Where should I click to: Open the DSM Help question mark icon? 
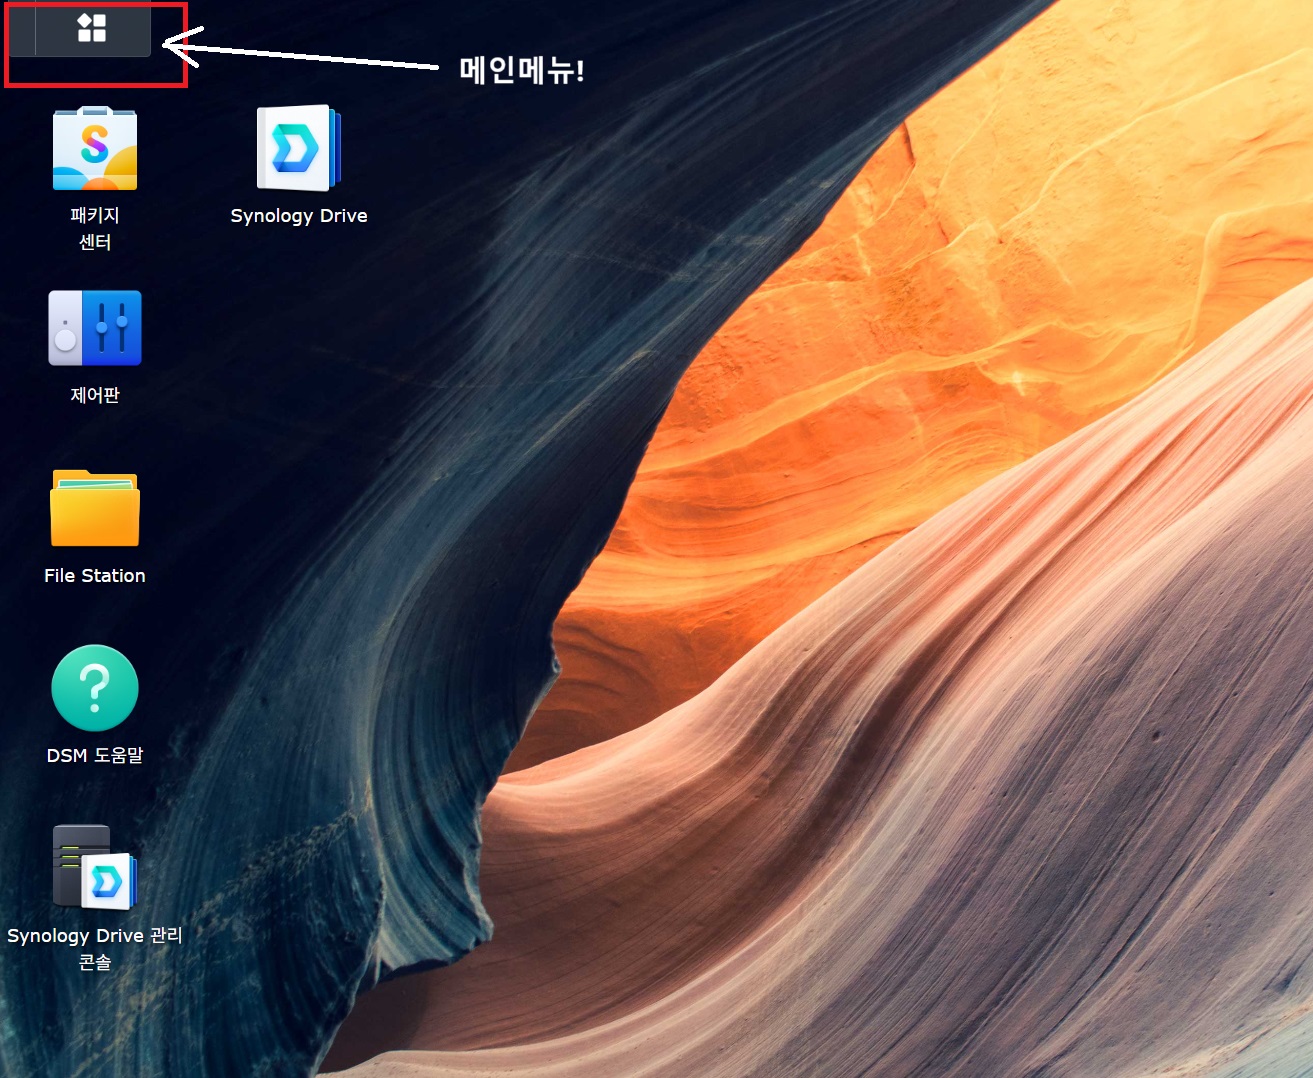pyautogui.click(x=95, y=688)
